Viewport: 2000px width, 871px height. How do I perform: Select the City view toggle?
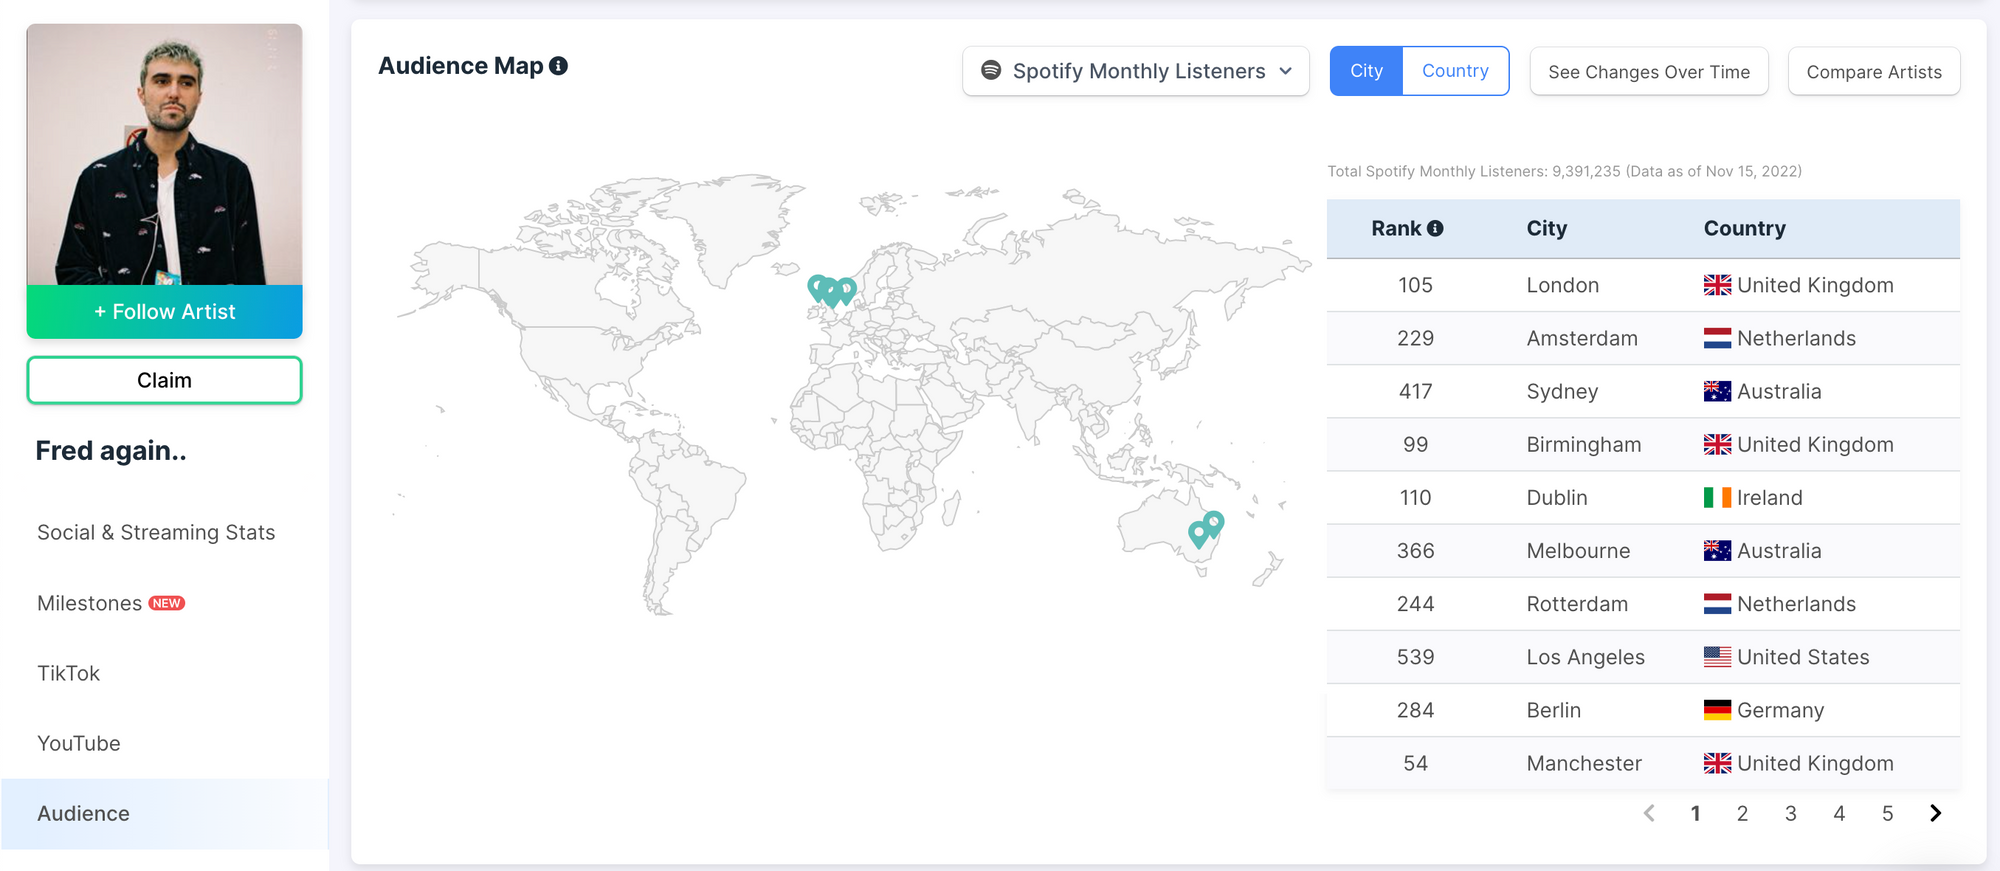(1366, 71)
